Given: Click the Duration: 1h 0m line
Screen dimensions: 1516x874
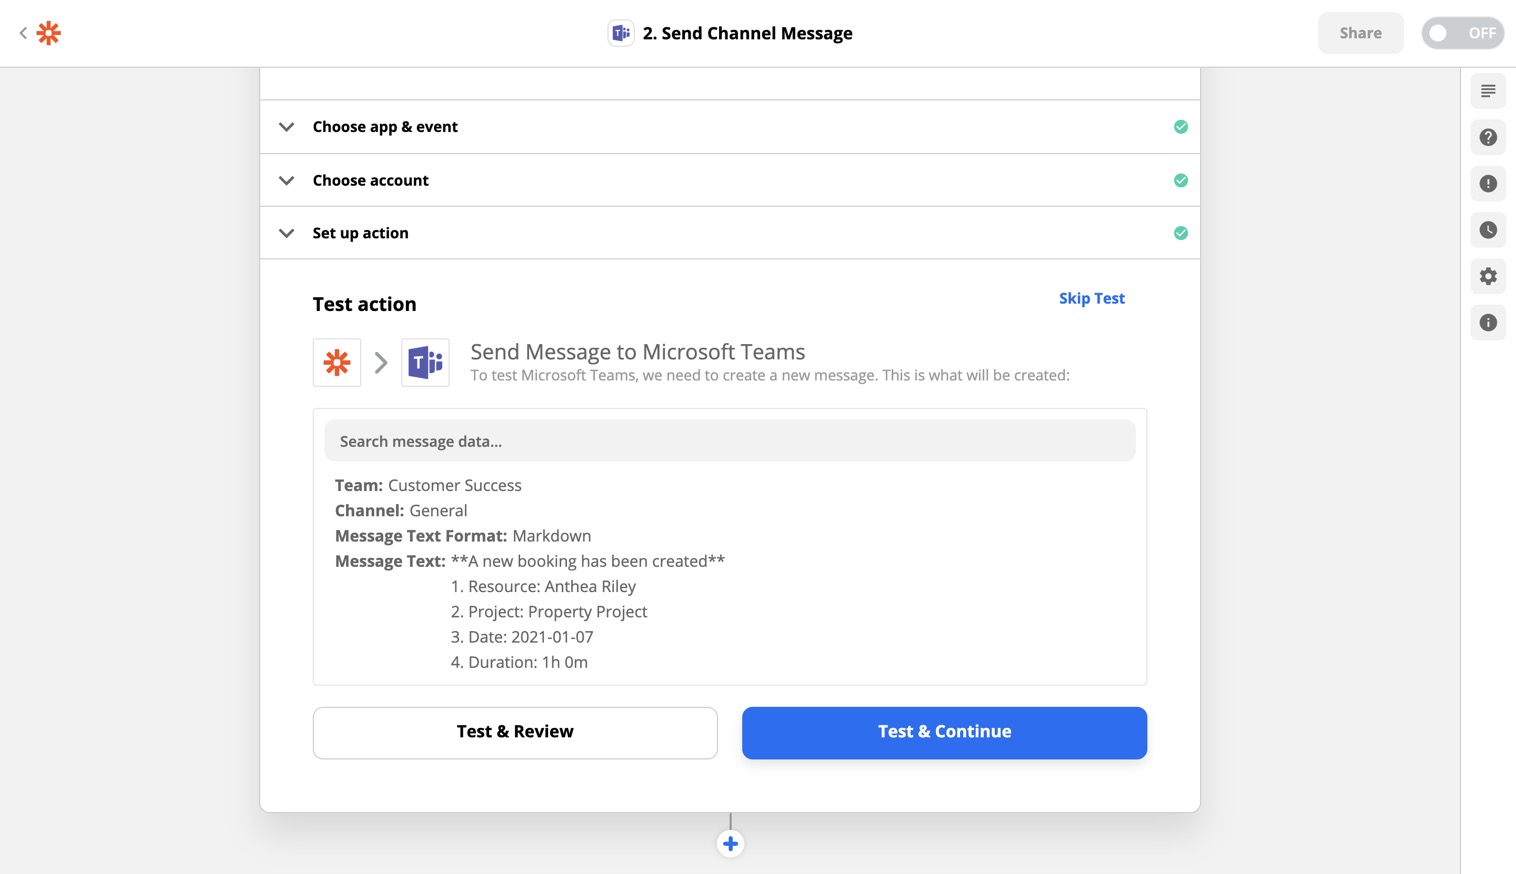Looking at the screenshot, I should [x=519, y=662].
